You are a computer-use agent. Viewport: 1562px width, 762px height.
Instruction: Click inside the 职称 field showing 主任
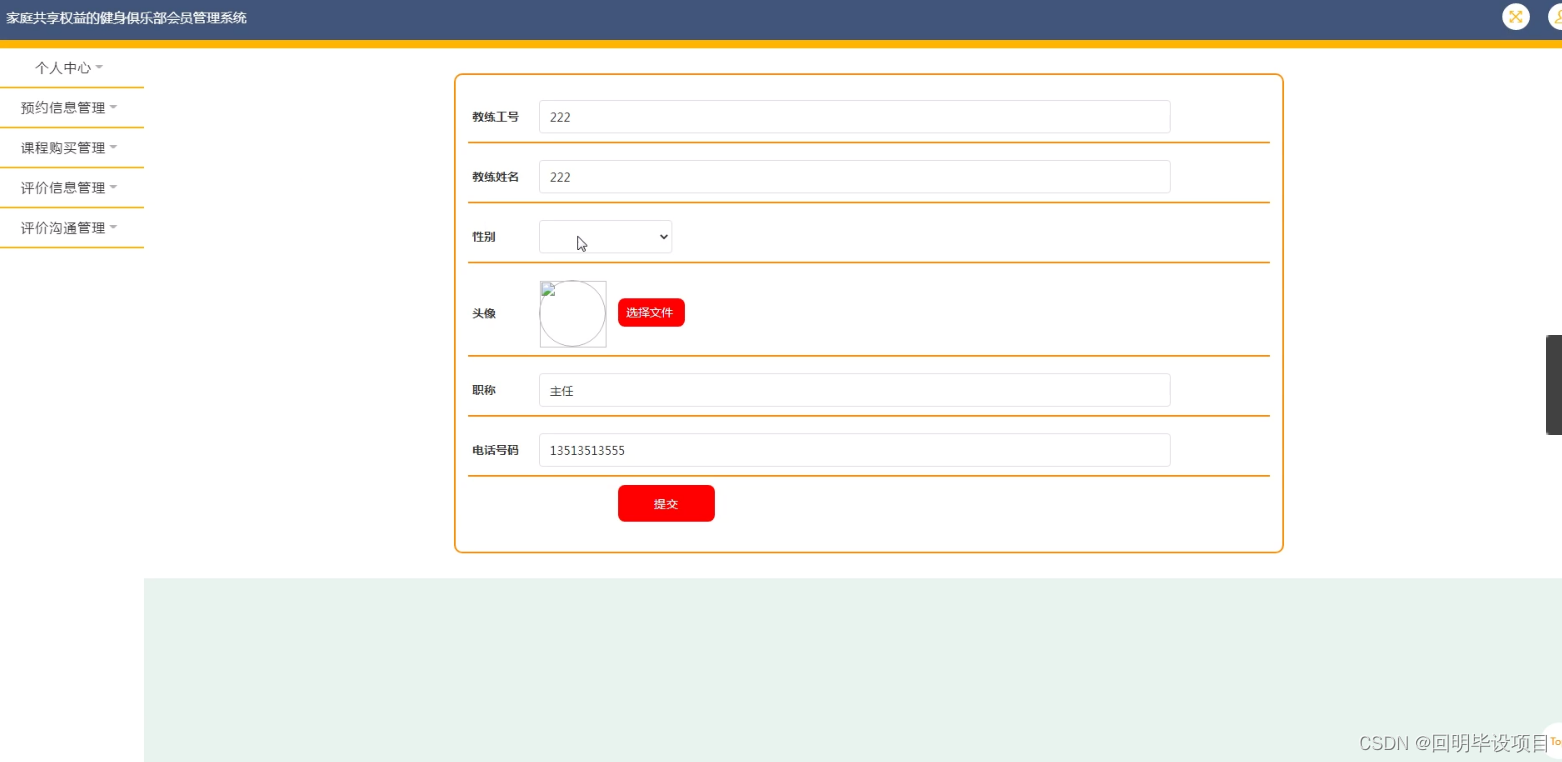point(853,390)
